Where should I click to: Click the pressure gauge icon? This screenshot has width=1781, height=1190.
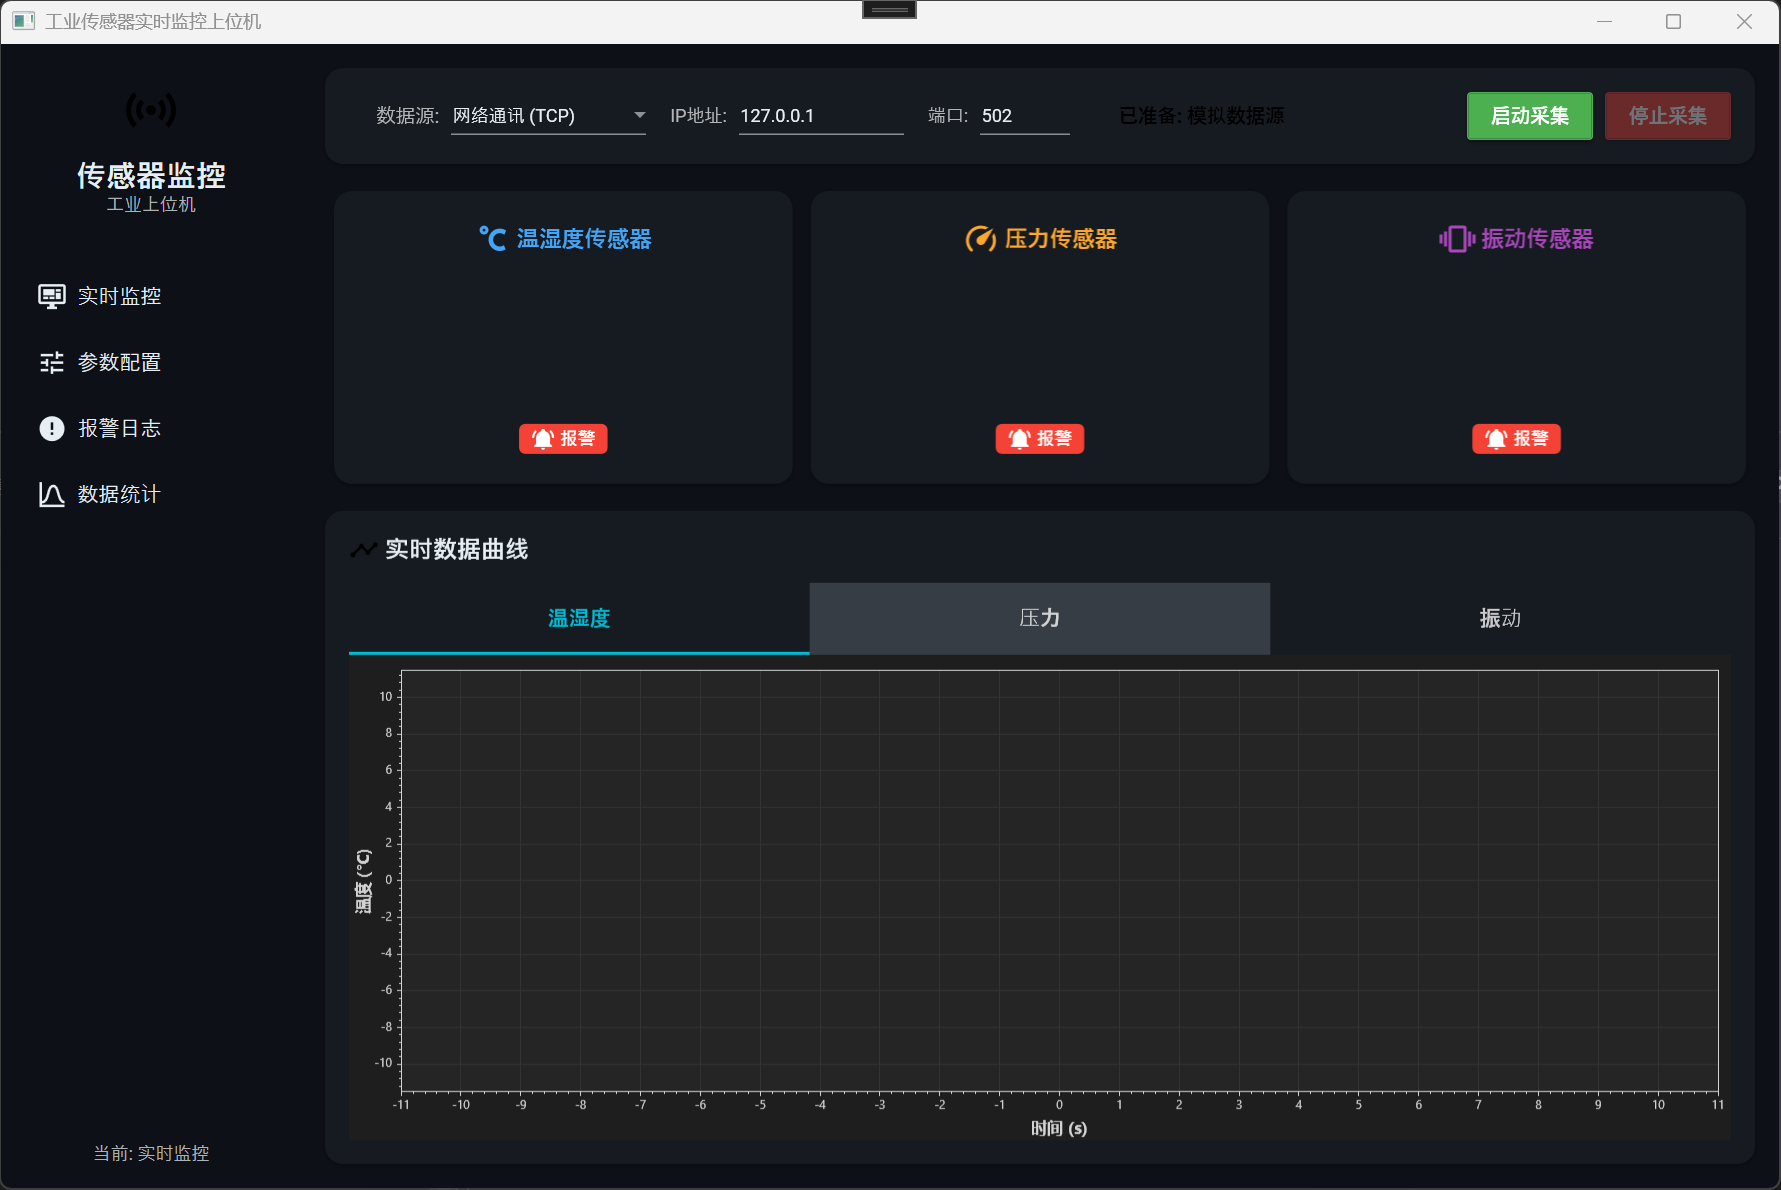coord(980,239)
